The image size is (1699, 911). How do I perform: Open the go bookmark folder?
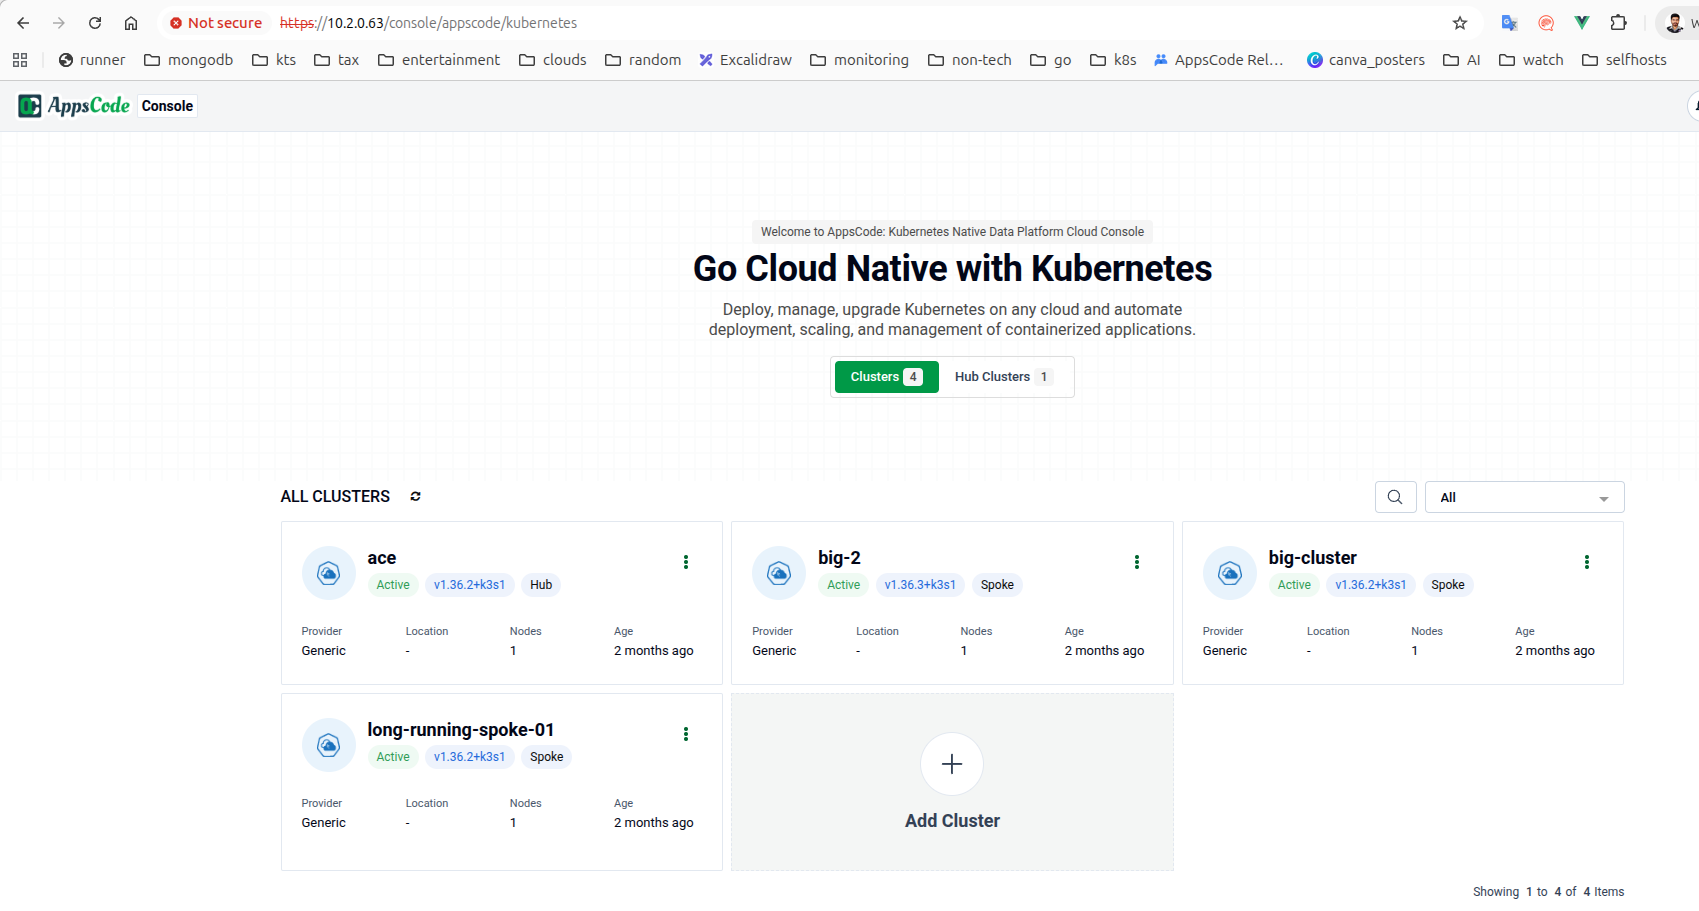(x=1051, y=60)
